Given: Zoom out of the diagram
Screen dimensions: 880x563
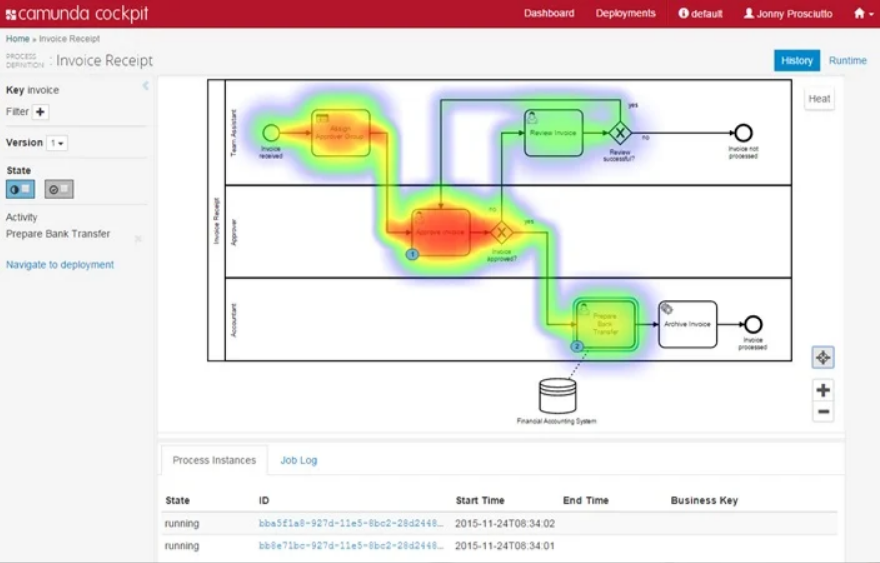Looking at the screenshot, I should (823, 411).
